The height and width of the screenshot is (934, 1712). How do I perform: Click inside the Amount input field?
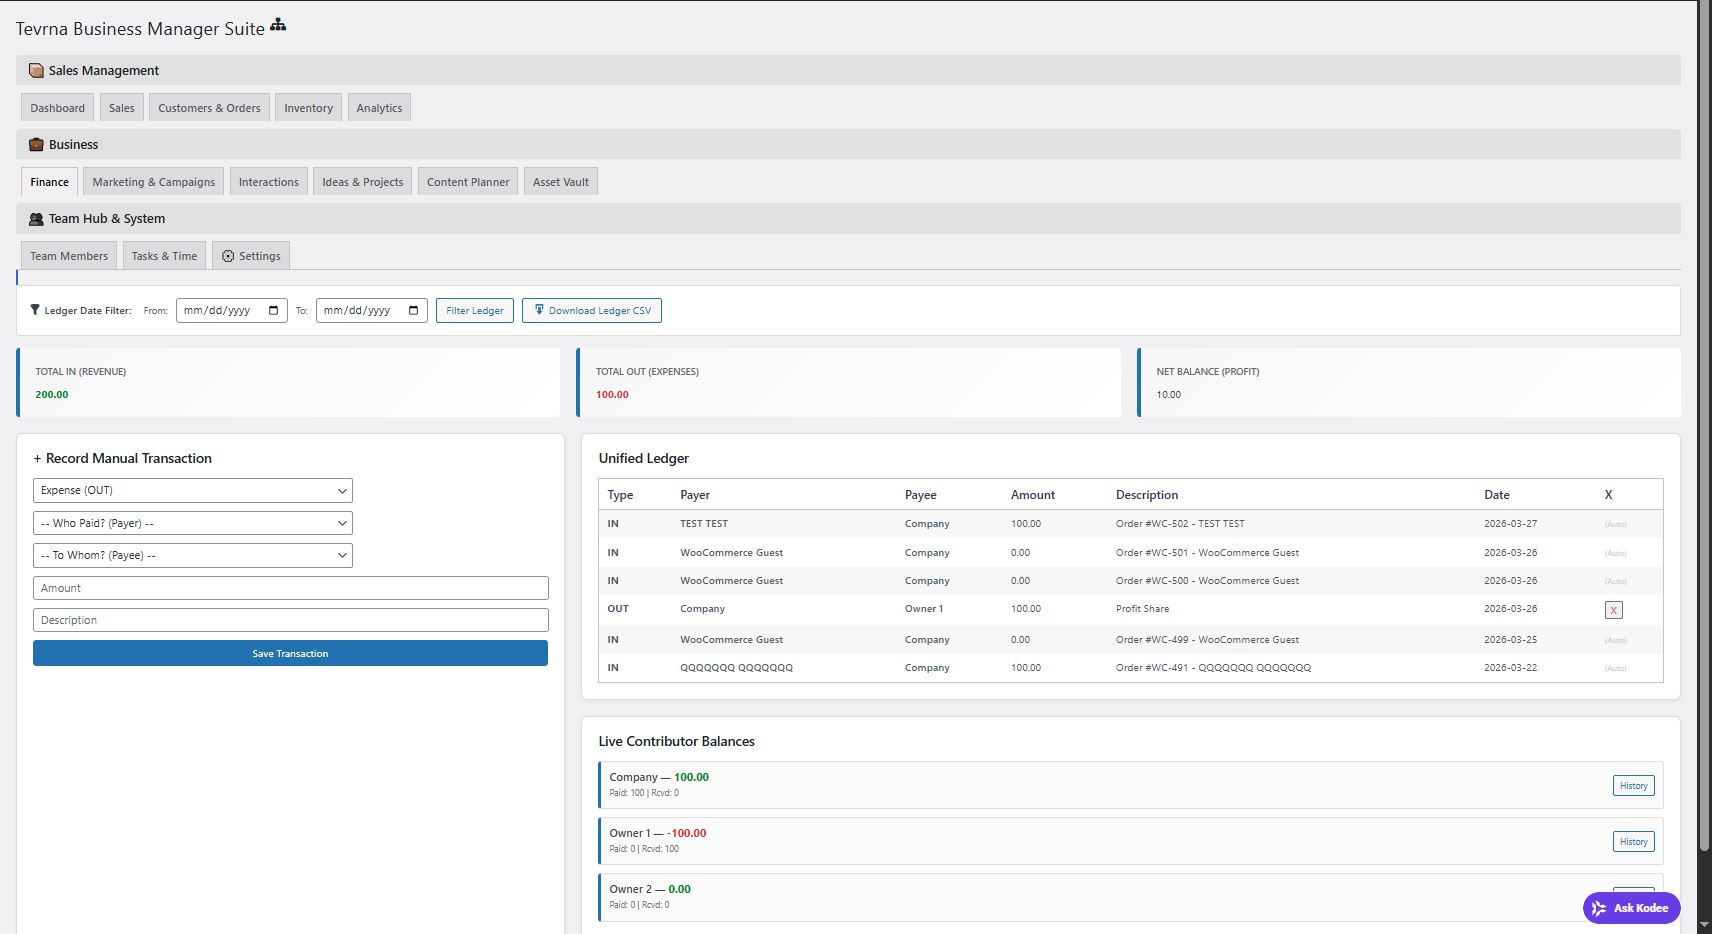pyautogui.click(x=290, y=587)
